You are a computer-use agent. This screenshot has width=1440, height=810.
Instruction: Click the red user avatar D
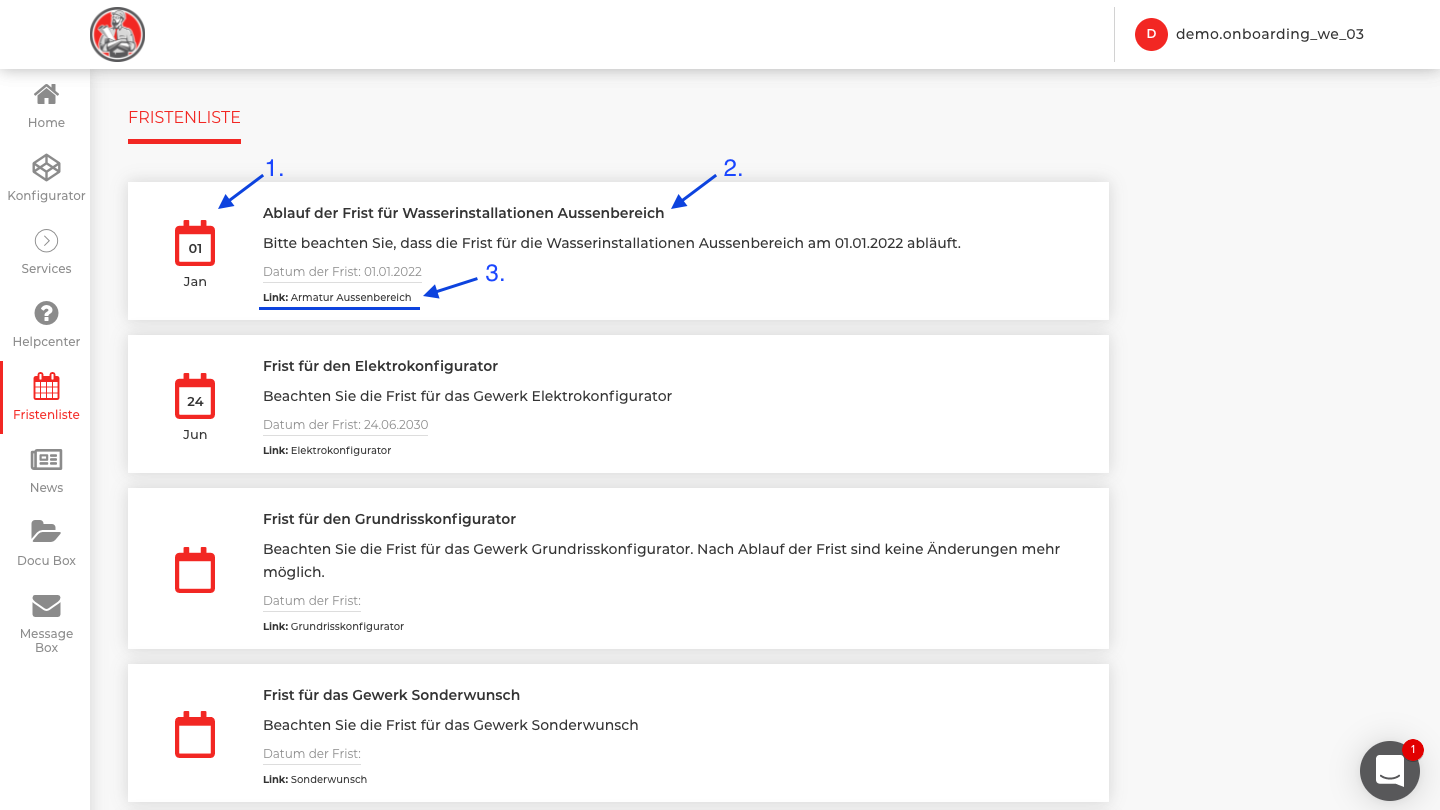point(1151,34)
